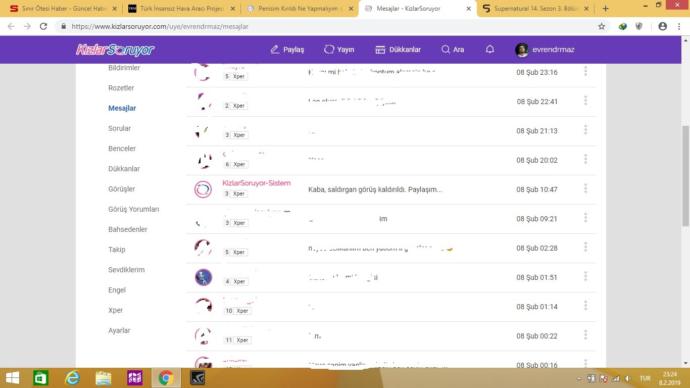Select Sorular in the sidebar
The width and height of the screenshot is (690, 388).
[x=119, y=128]
